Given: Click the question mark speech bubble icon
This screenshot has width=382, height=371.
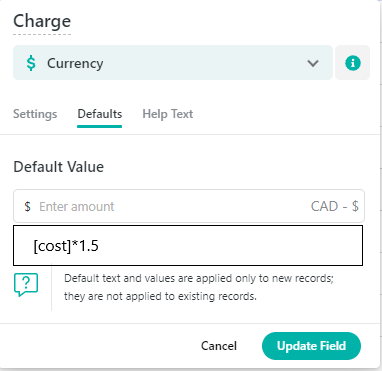Looking at the screenshot, I should 26,285.
